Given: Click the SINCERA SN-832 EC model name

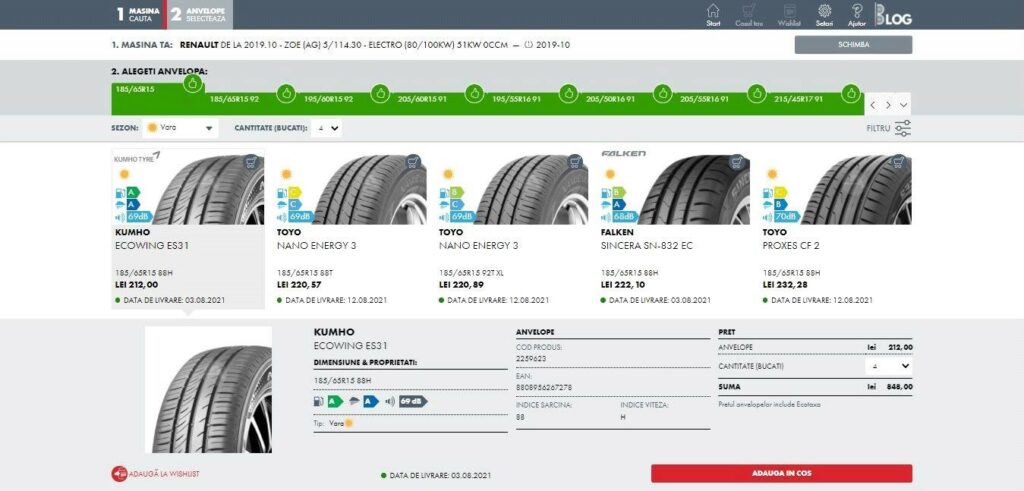Looking at the screenshot, I should [x=647, y=246].
